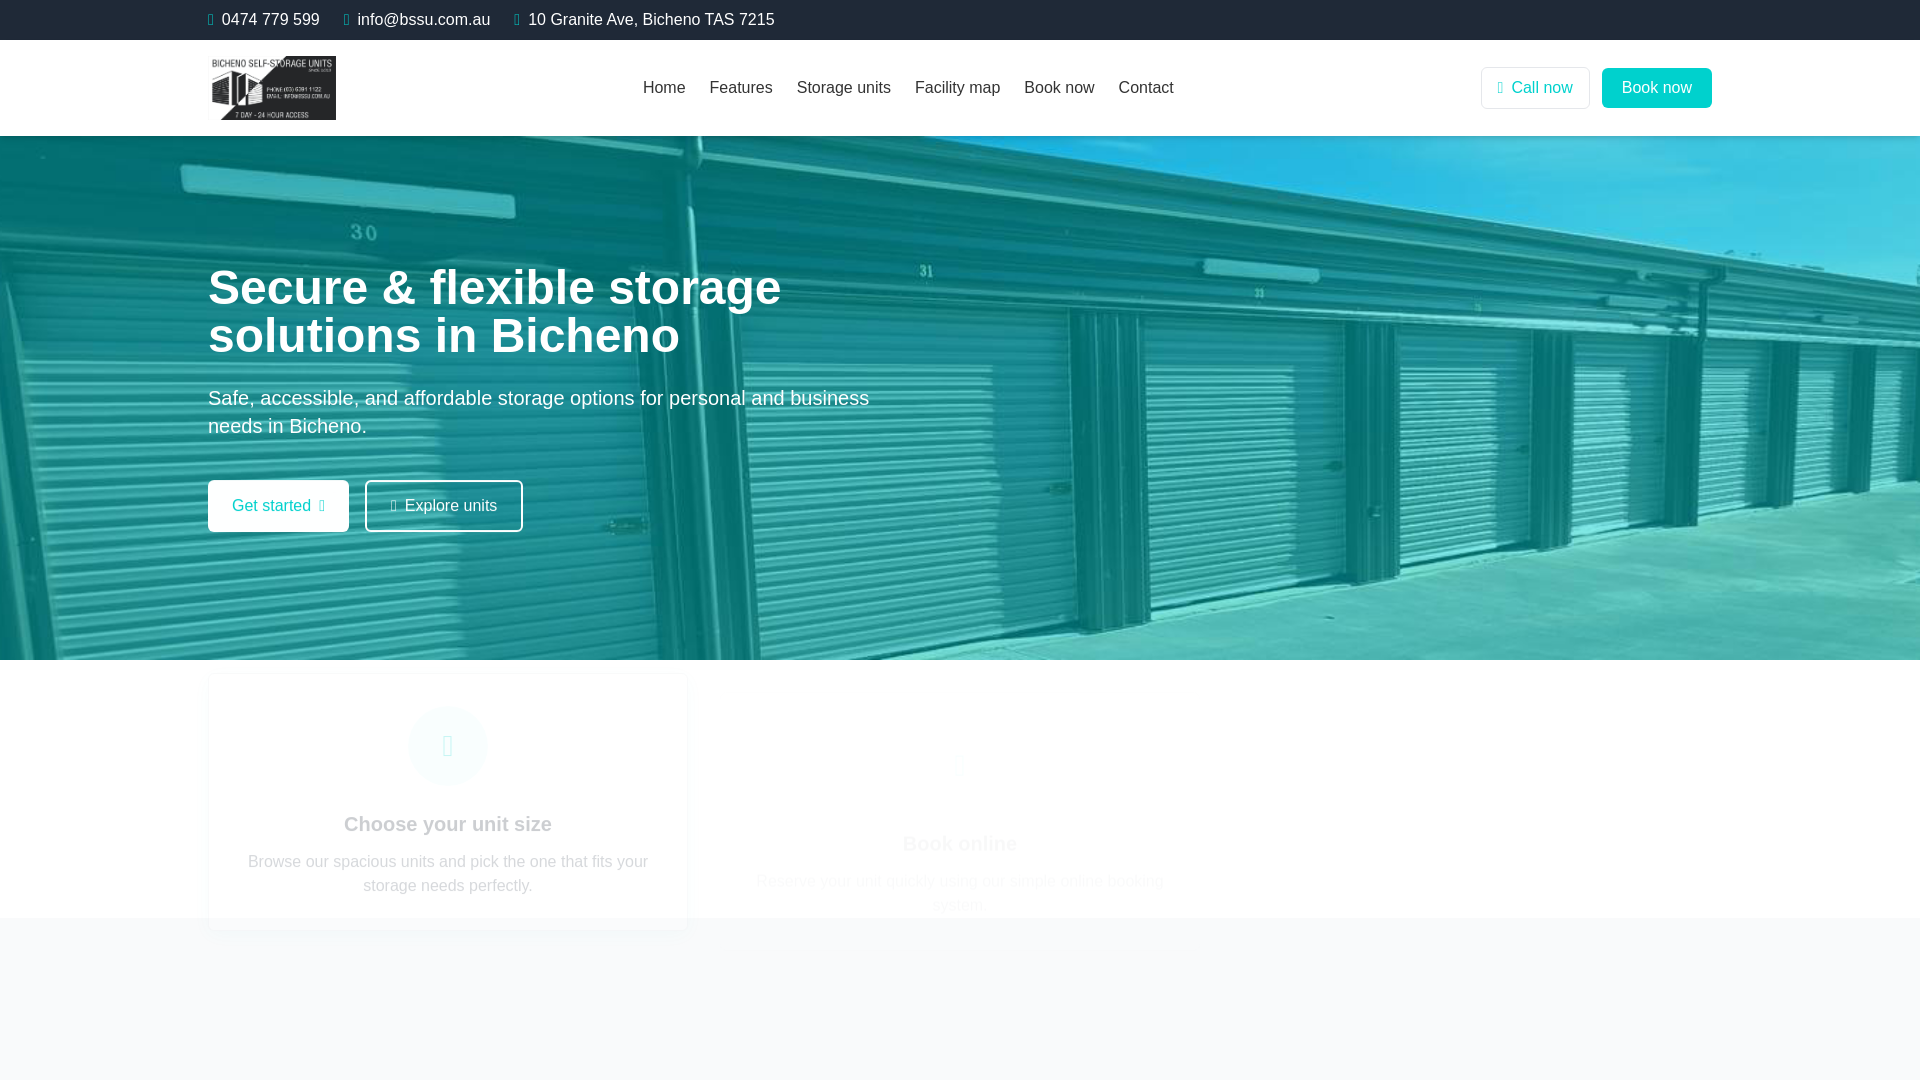Click the Explore units button

444,506
